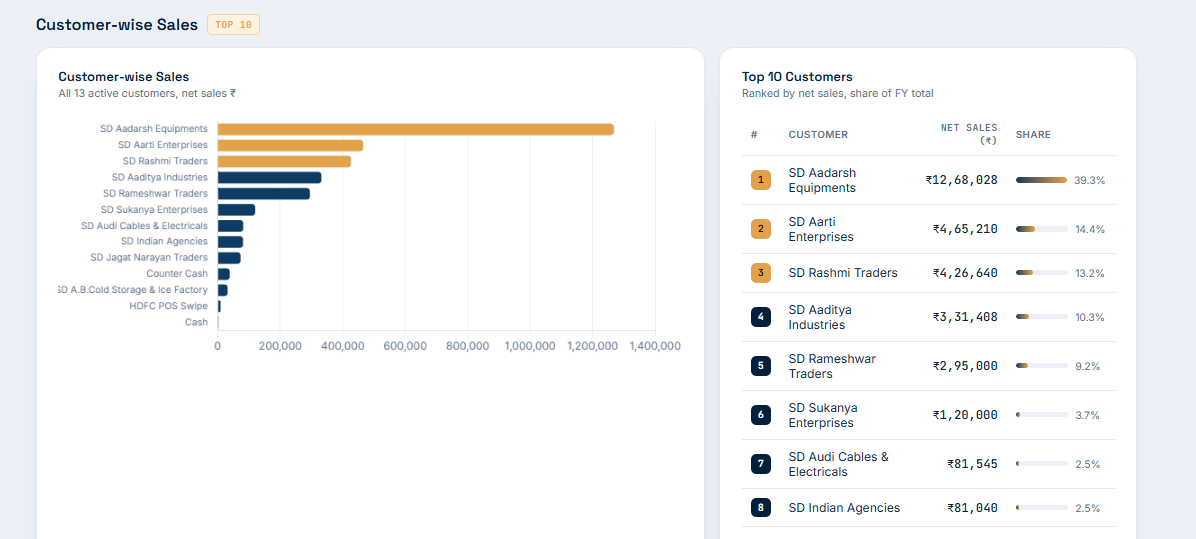Click the ₹81,545 net sales value

tap(973, 464)
